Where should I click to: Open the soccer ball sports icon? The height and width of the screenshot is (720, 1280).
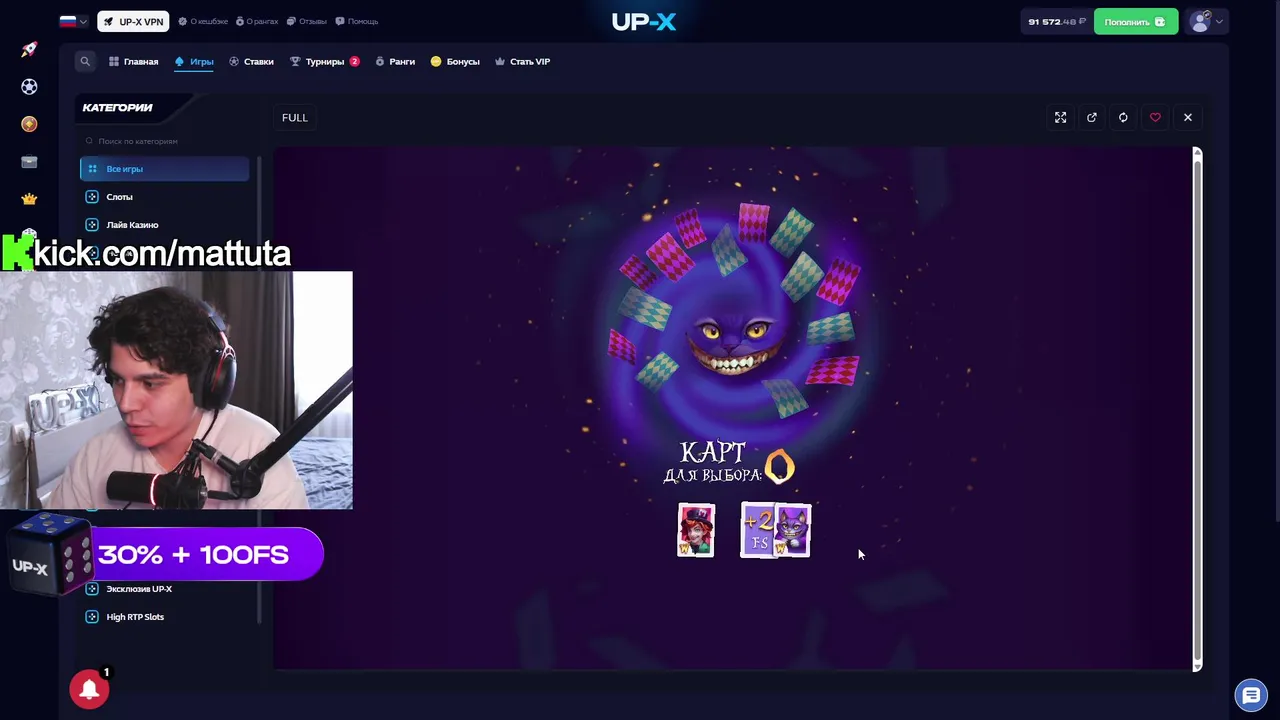(x=29, y=87)
